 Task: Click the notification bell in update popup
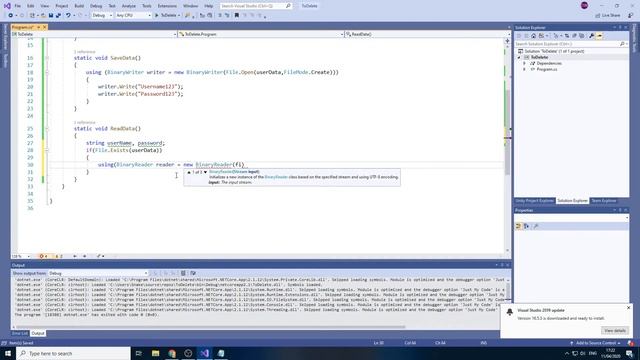click(x=509, y=312)
